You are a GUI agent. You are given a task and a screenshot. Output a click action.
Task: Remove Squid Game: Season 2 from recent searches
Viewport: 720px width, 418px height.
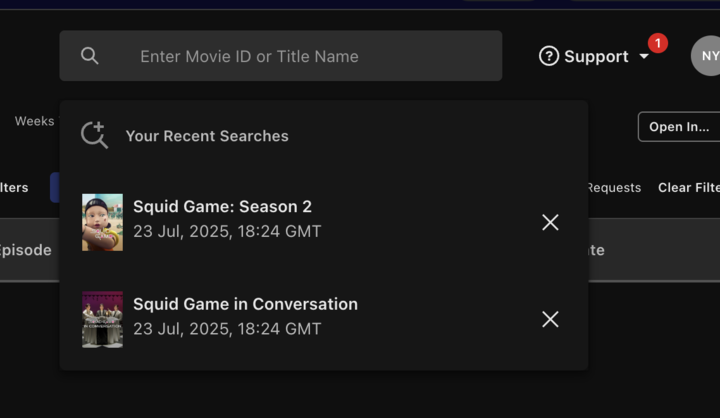click(x=550, y=222)
